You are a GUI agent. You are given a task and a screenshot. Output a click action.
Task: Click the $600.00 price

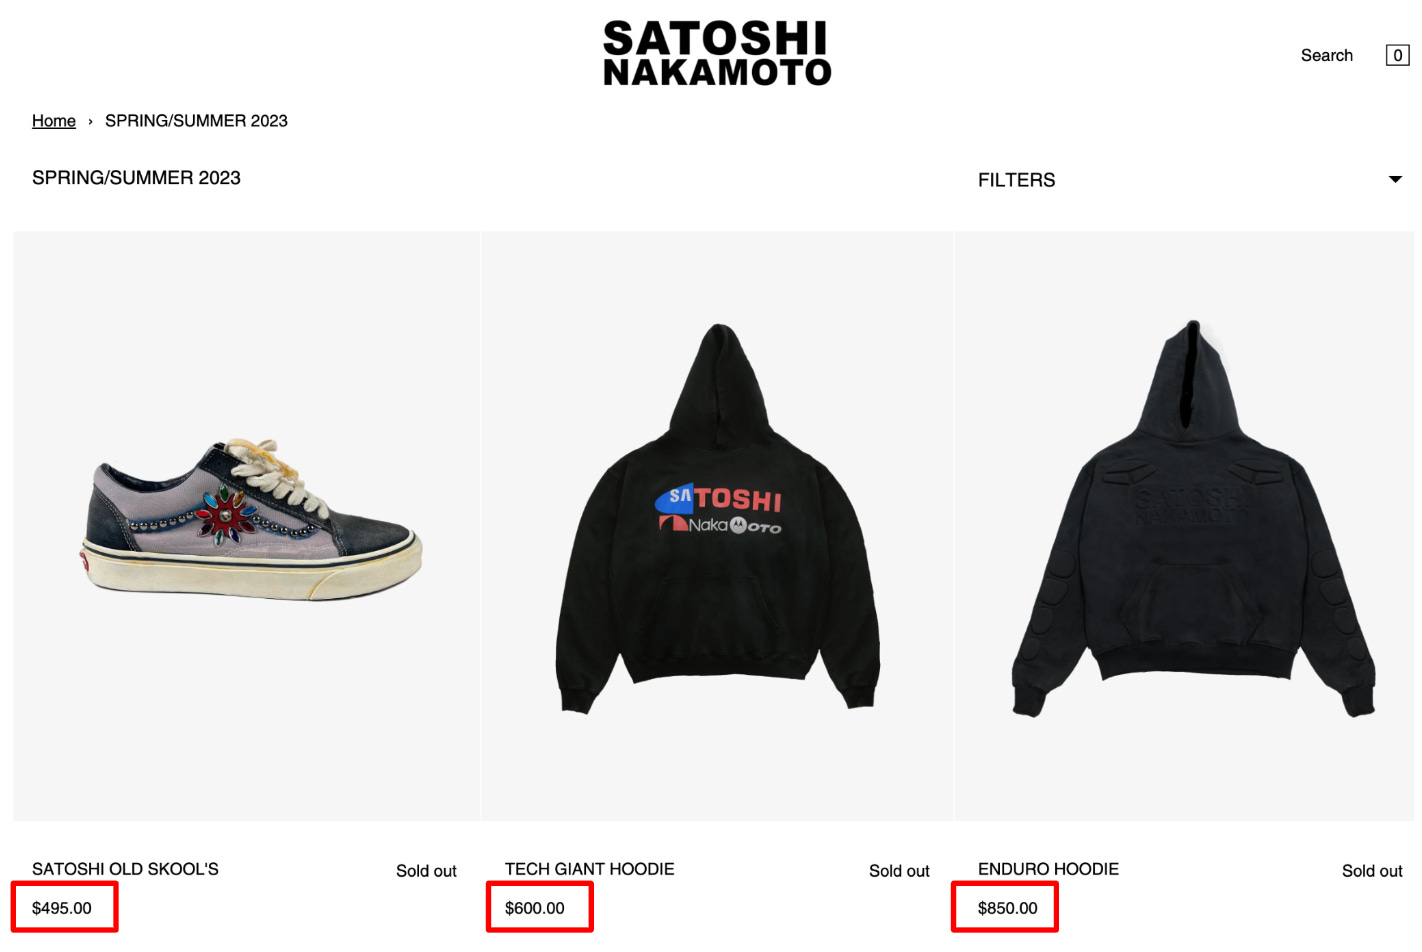coord(535,908)
